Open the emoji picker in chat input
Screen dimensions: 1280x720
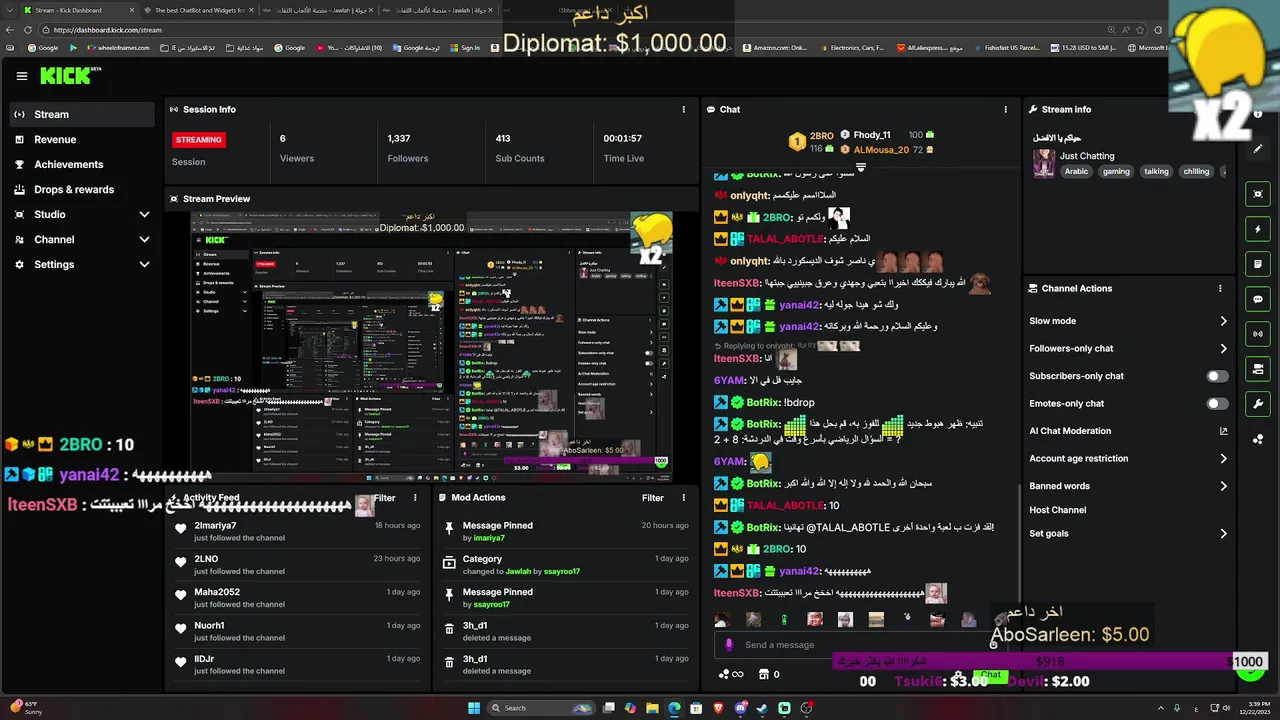point(993,645)
